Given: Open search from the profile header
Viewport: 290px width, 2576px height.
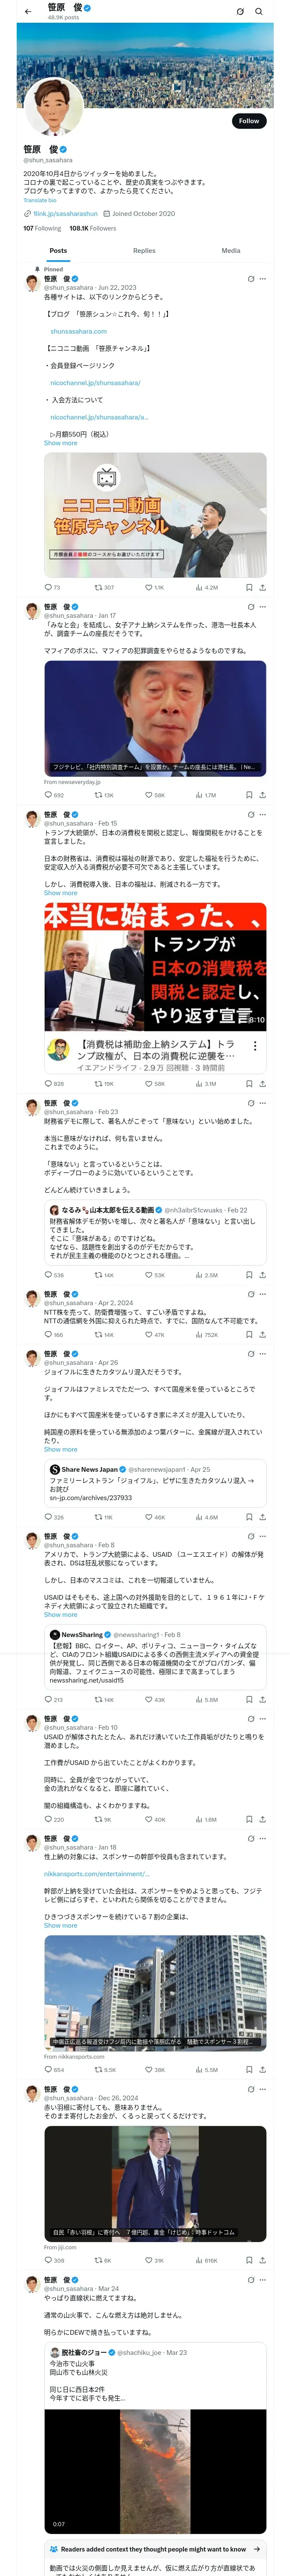Looking at the screenshot, I should tap(259, 12).
